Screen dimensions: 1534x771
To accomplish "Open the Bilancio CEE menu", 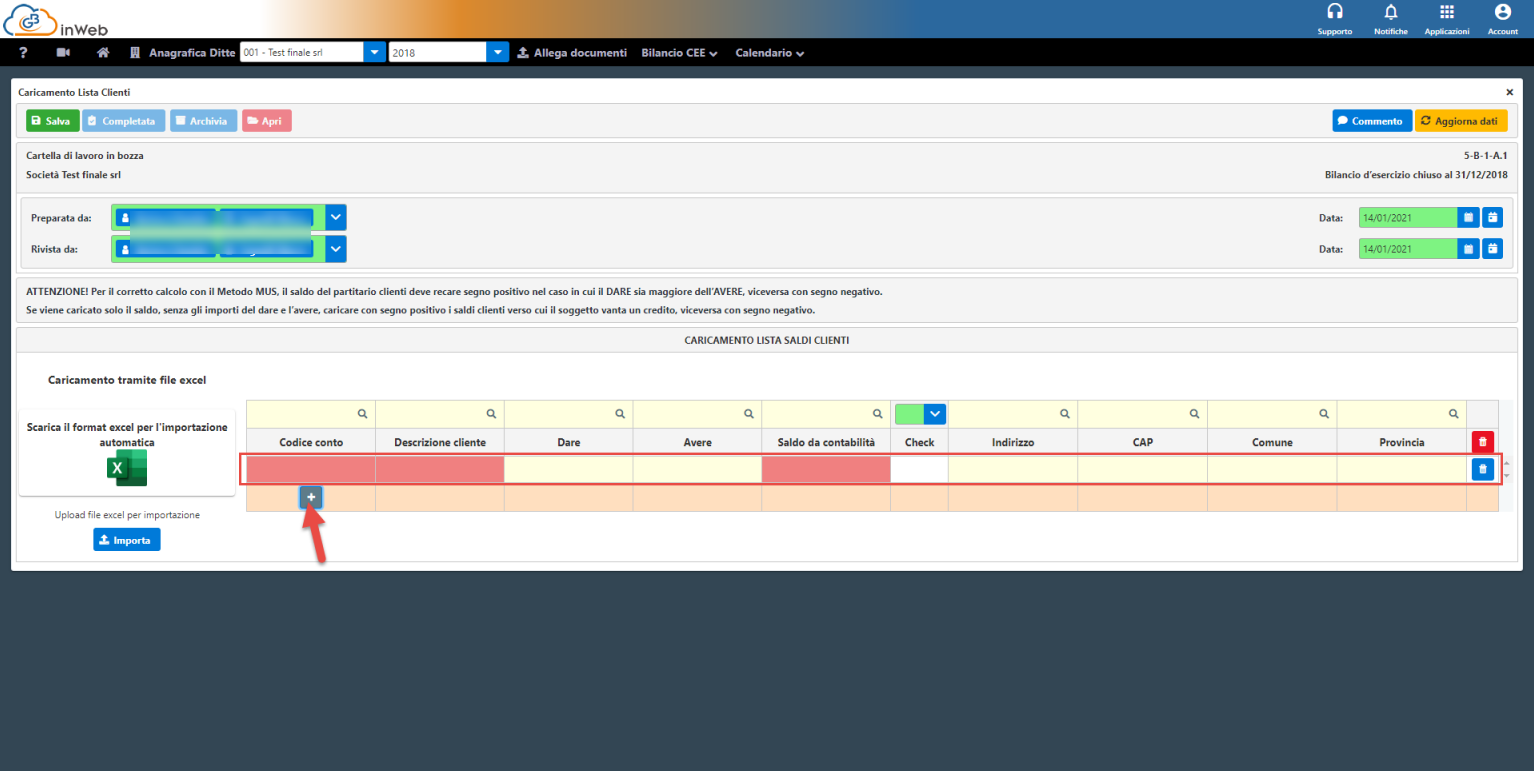I will pos(679,53).
